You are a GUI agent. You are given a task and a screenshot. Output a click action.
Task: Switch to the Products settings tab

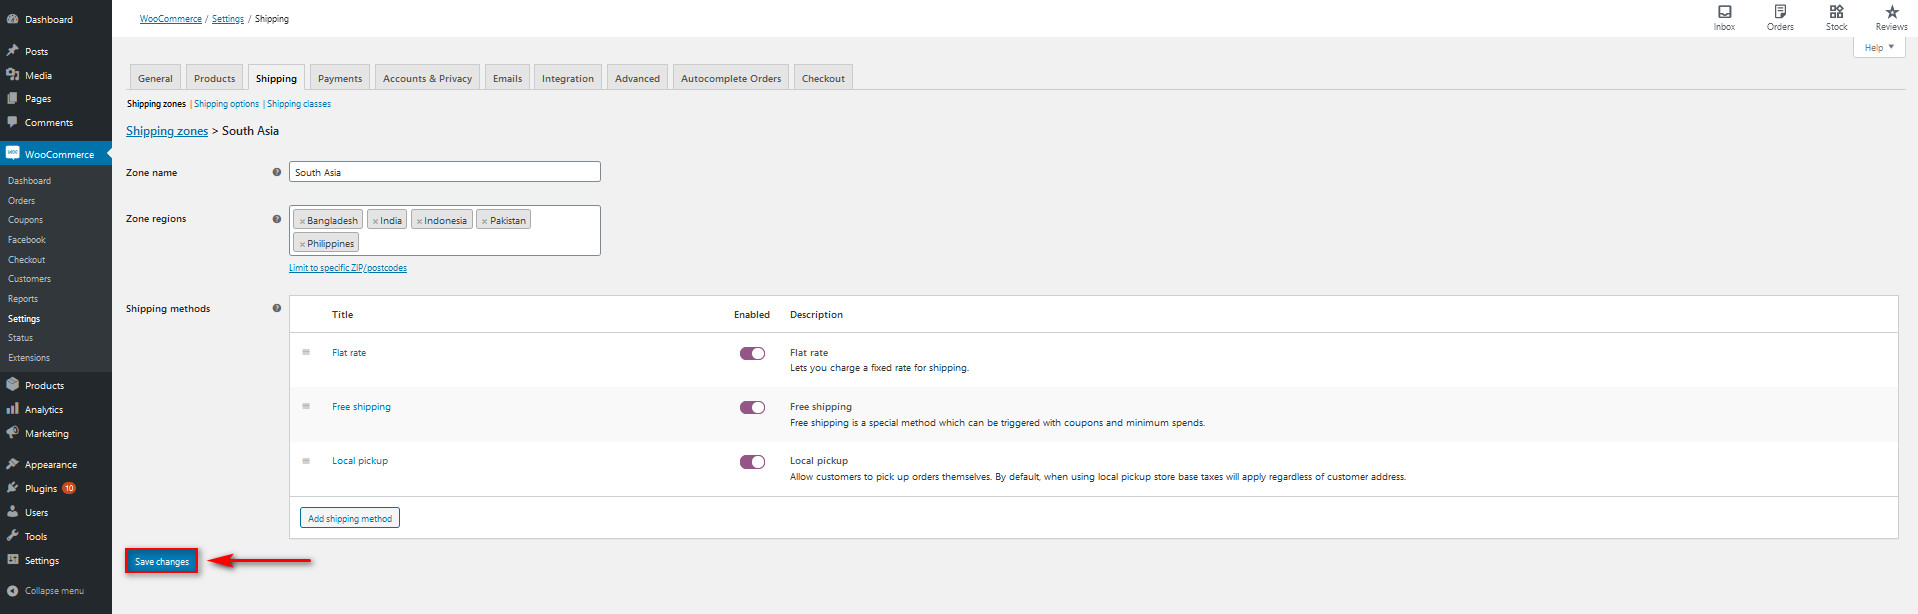pyautogui.click(x=214, y=78)
